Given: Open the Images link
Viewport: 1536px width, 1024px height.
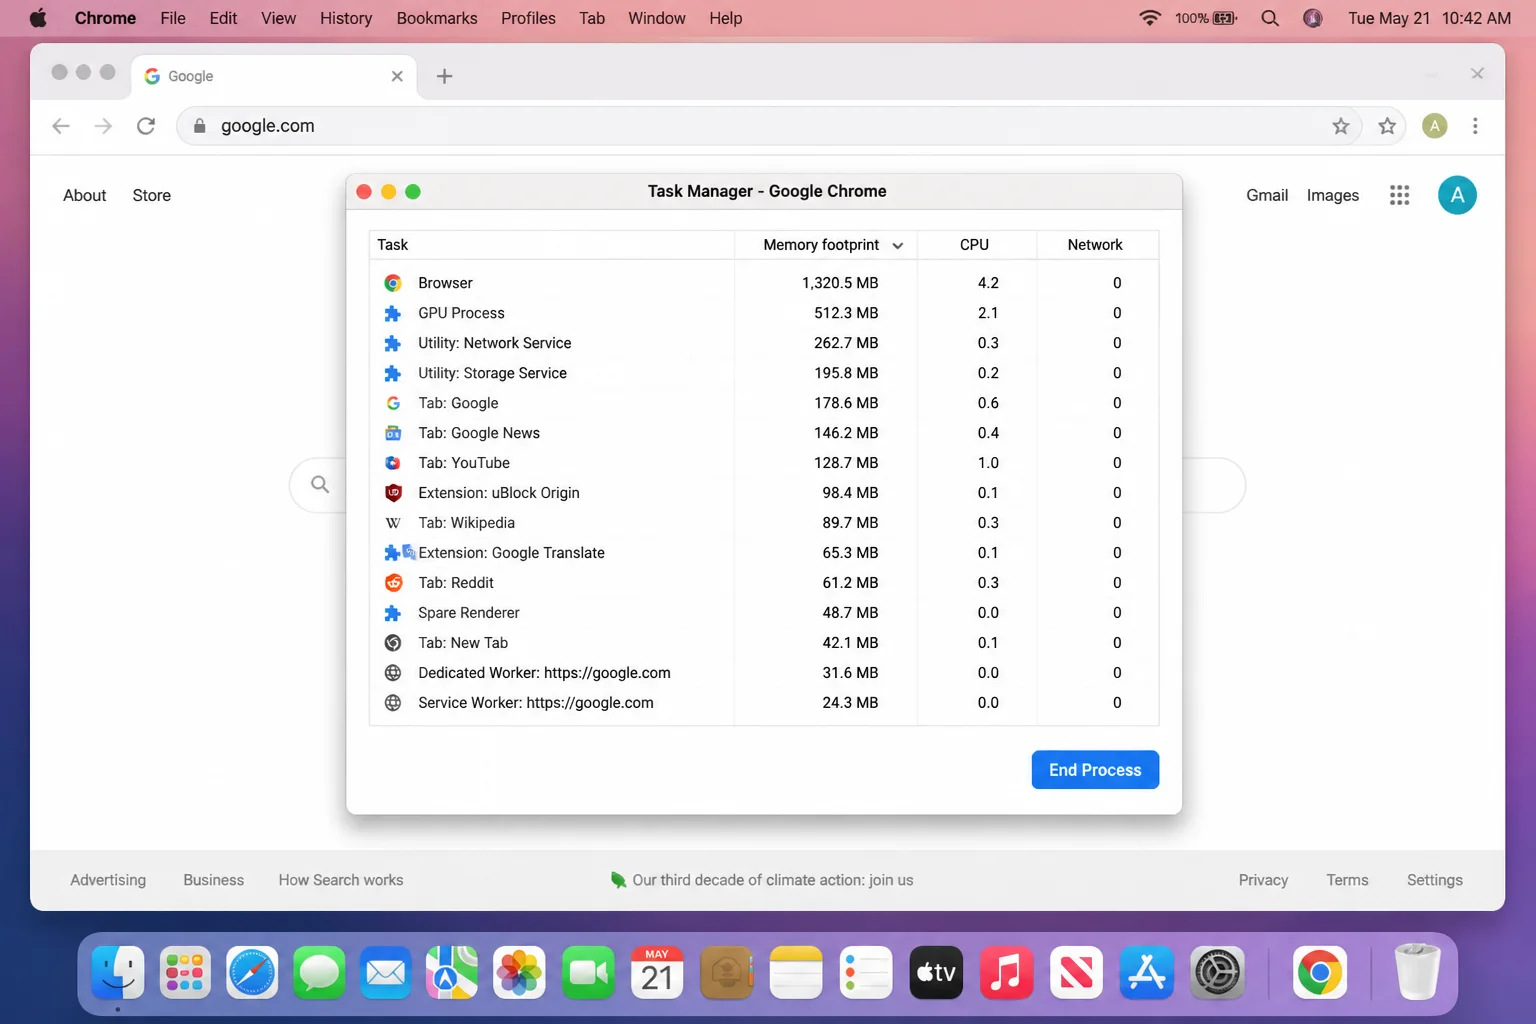Looking at the screenshot, I should (1333, 195).
